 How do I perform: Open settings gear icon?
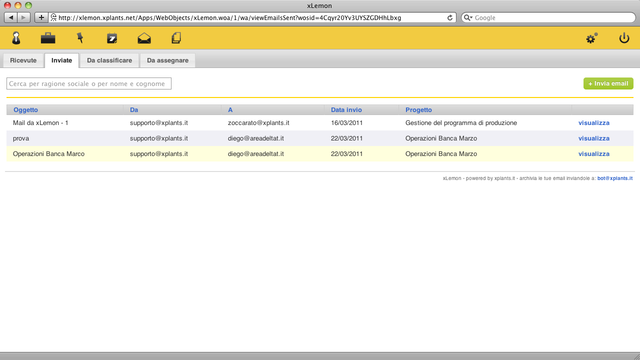click(591, 38)
